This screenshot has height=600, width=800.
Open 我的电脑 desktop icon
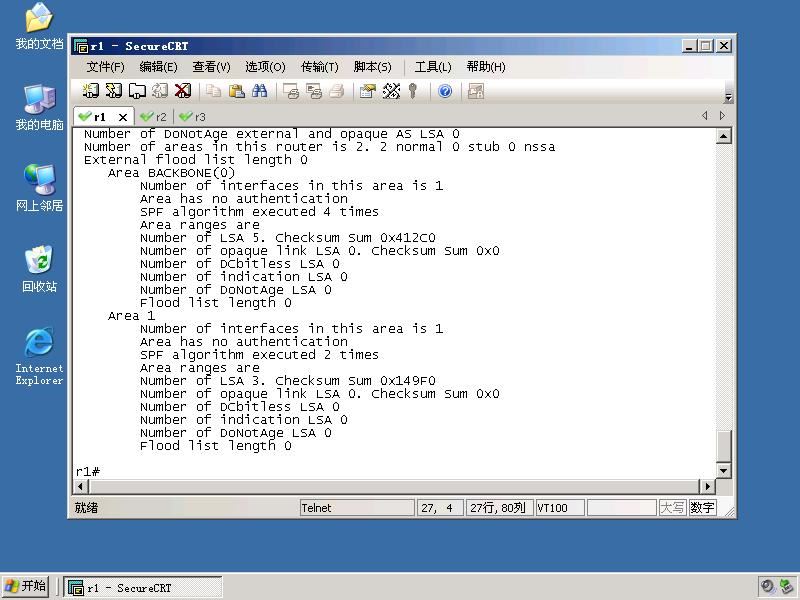[x=39, y=108]
